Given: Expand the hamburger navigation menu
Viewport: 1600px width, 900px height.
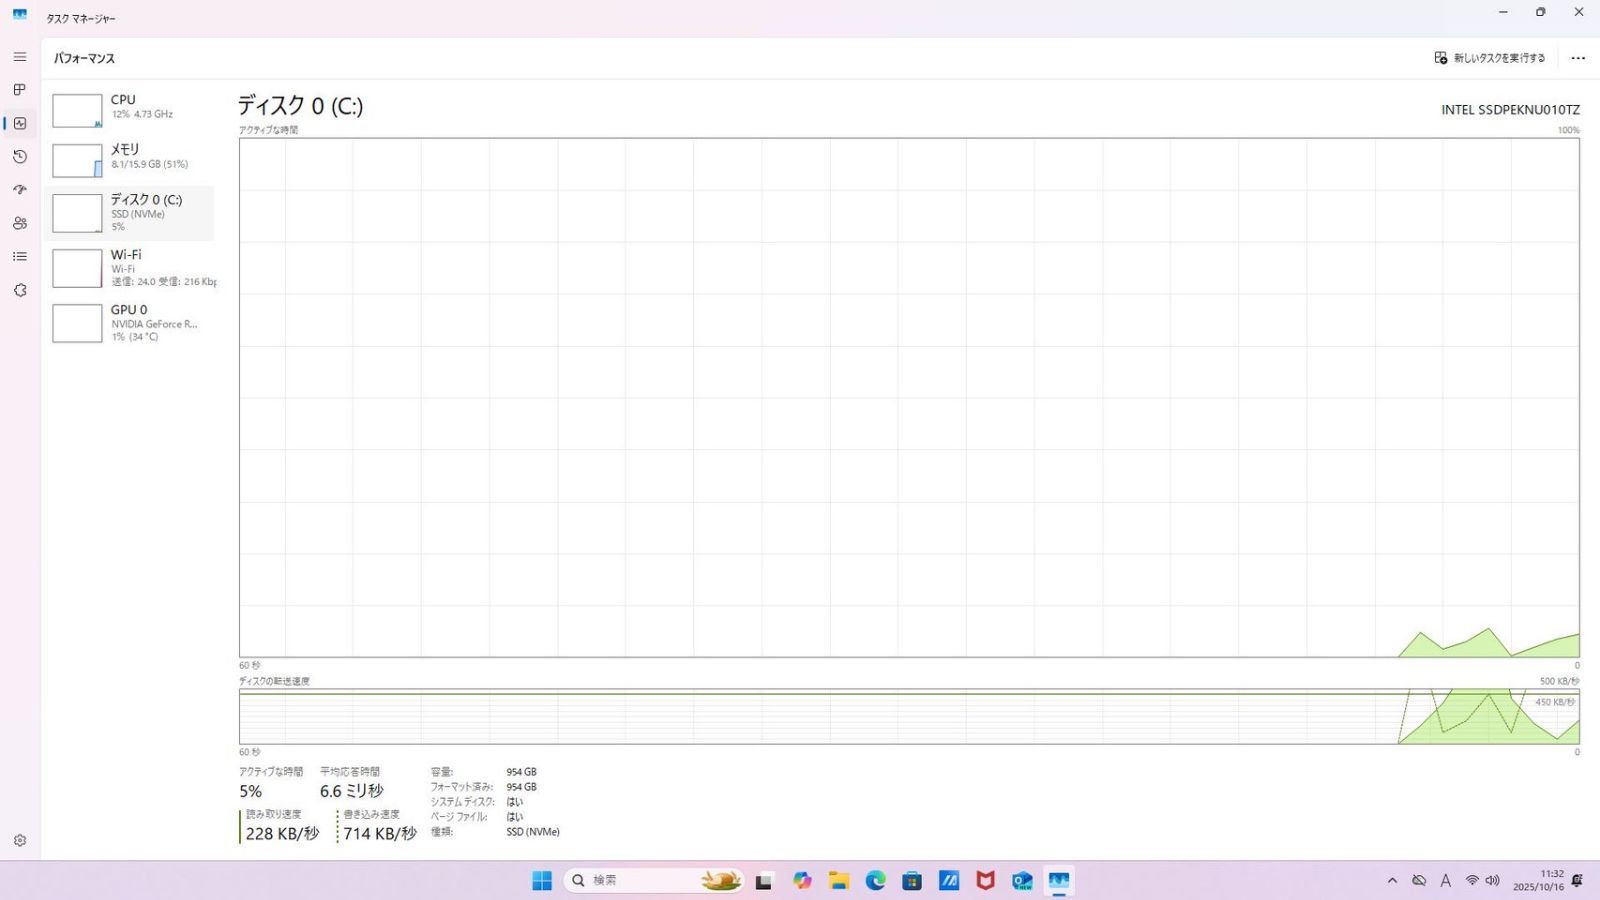Looking at the screenshot, I should (19, 57).
